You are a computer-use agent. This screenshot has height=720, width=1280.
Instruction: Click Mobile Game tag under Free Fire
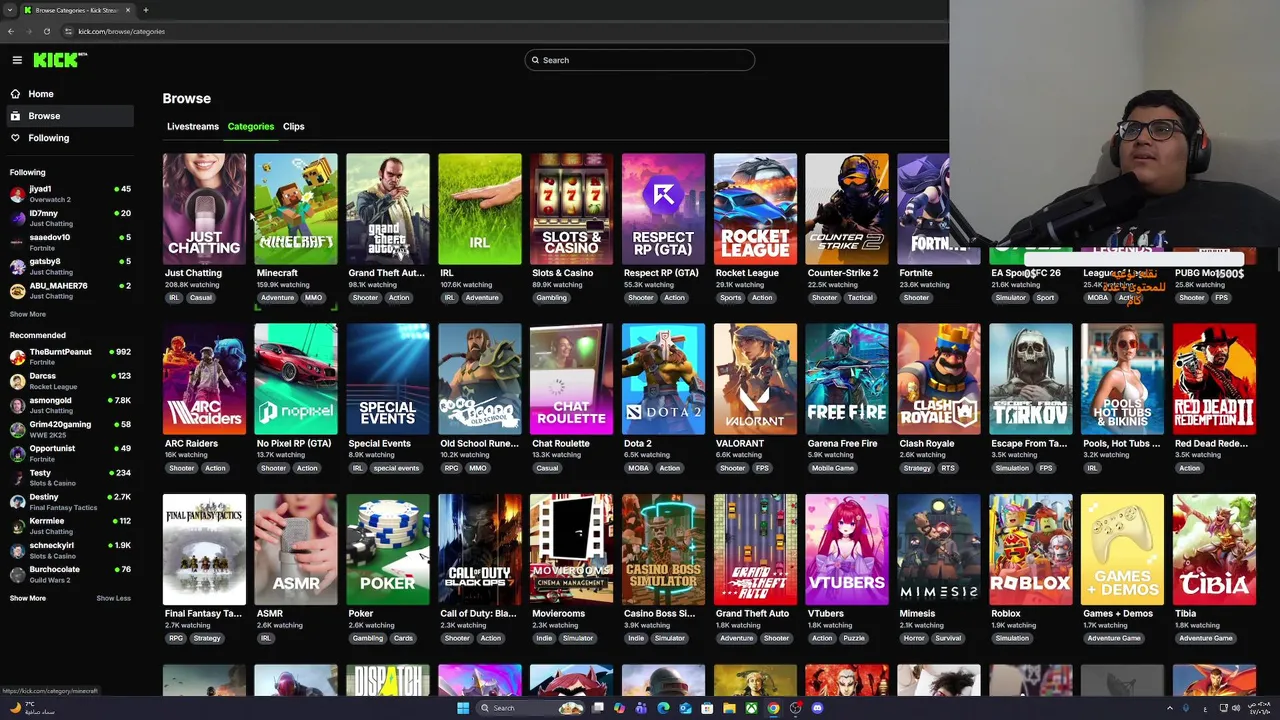[x=833, y=468]
